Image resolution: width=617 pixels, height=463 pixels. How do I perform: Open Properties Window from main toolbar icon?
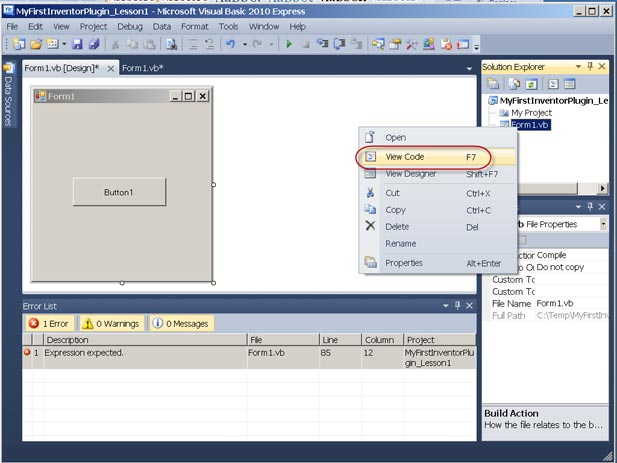395,44
